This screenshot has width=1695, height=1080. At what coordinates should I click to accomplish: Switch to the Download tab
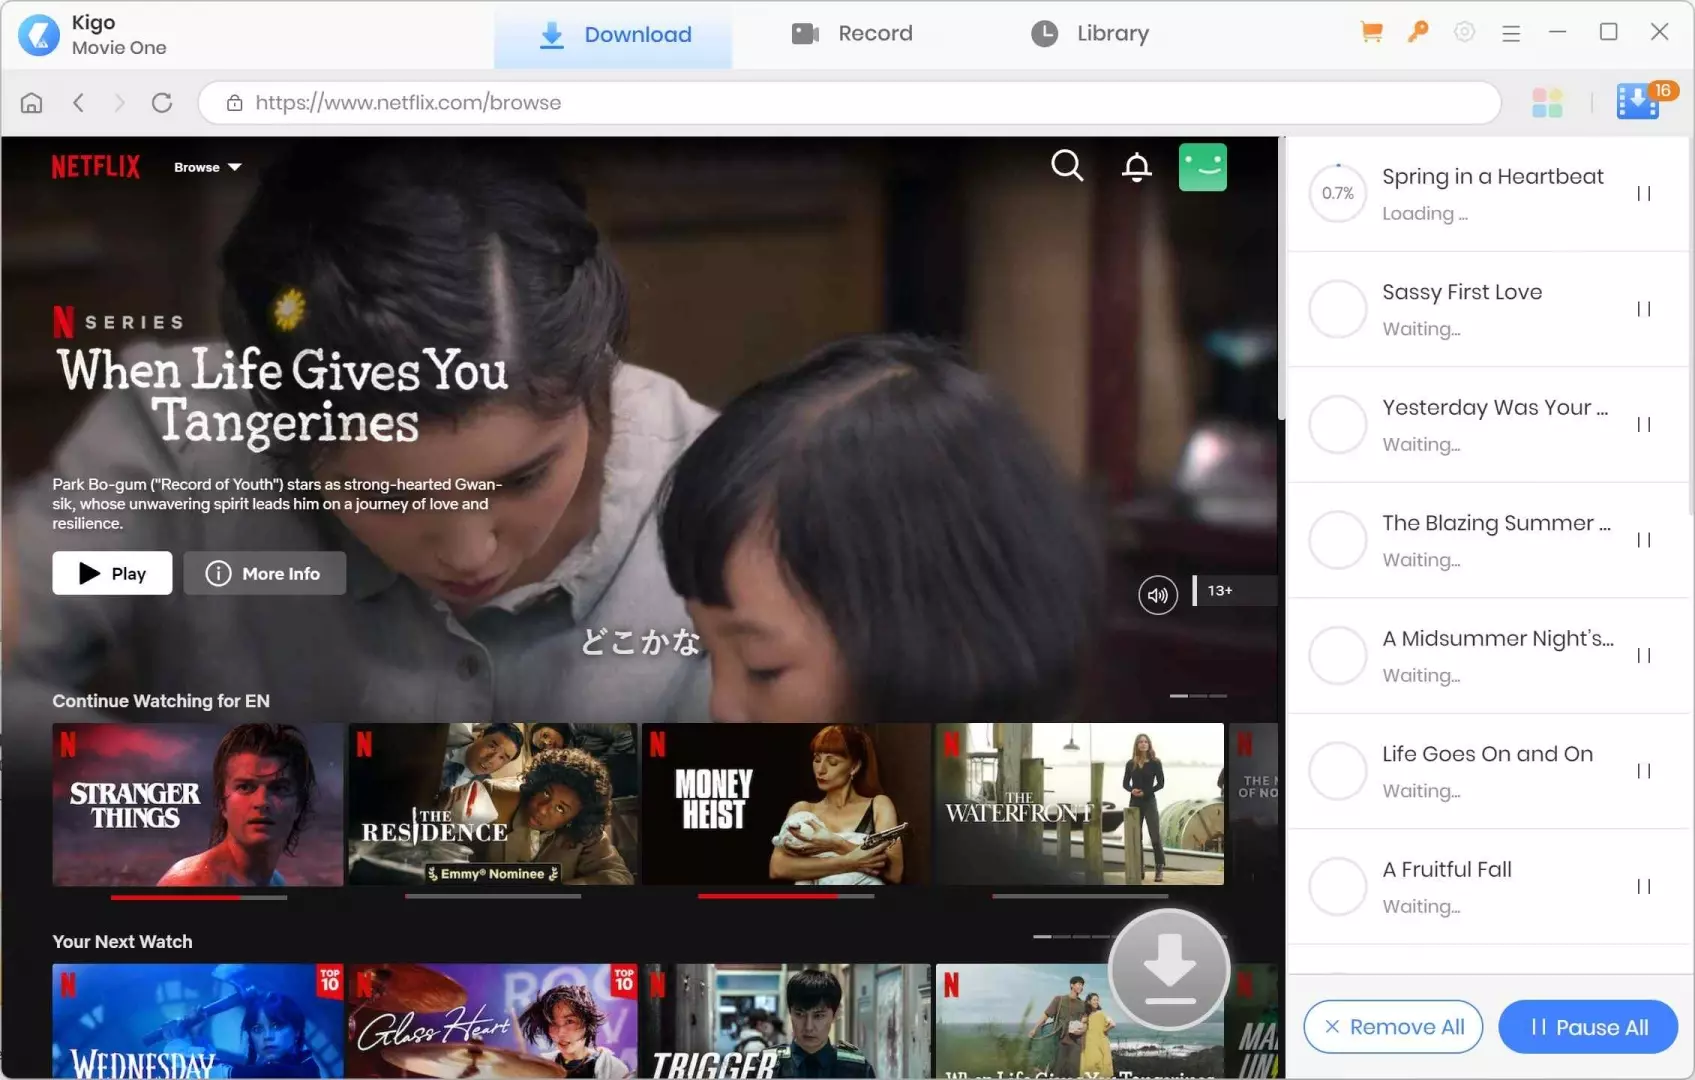613,36
